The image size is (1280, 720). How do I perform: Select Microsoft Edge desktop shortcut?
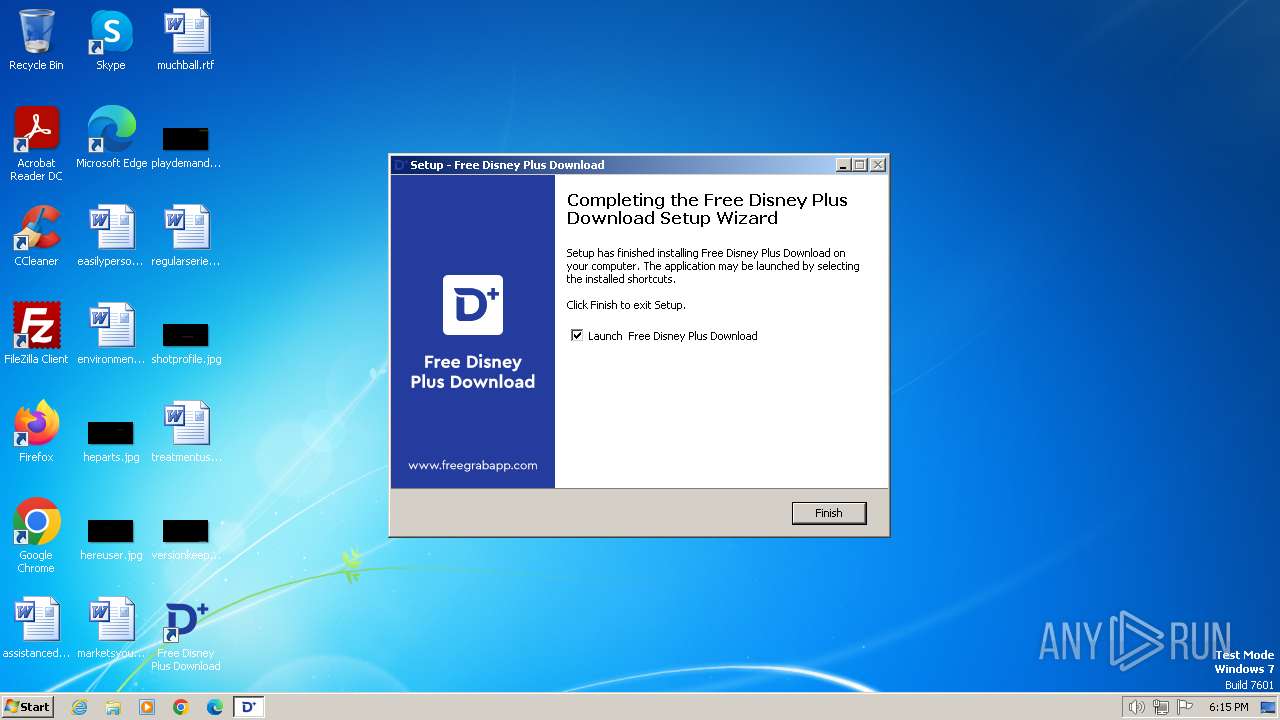(111, 138)
